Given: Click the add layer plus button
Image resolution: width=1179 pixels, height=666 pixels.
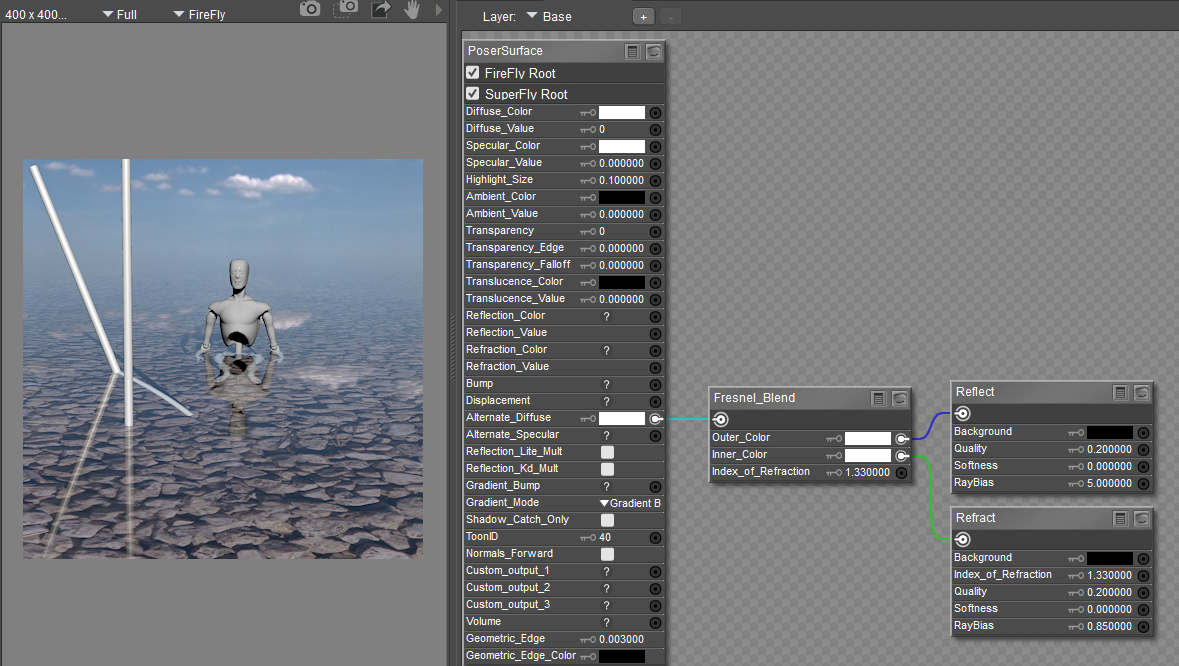Looking at the screenshot, I should pyautogui.click(x=643, y=17).
